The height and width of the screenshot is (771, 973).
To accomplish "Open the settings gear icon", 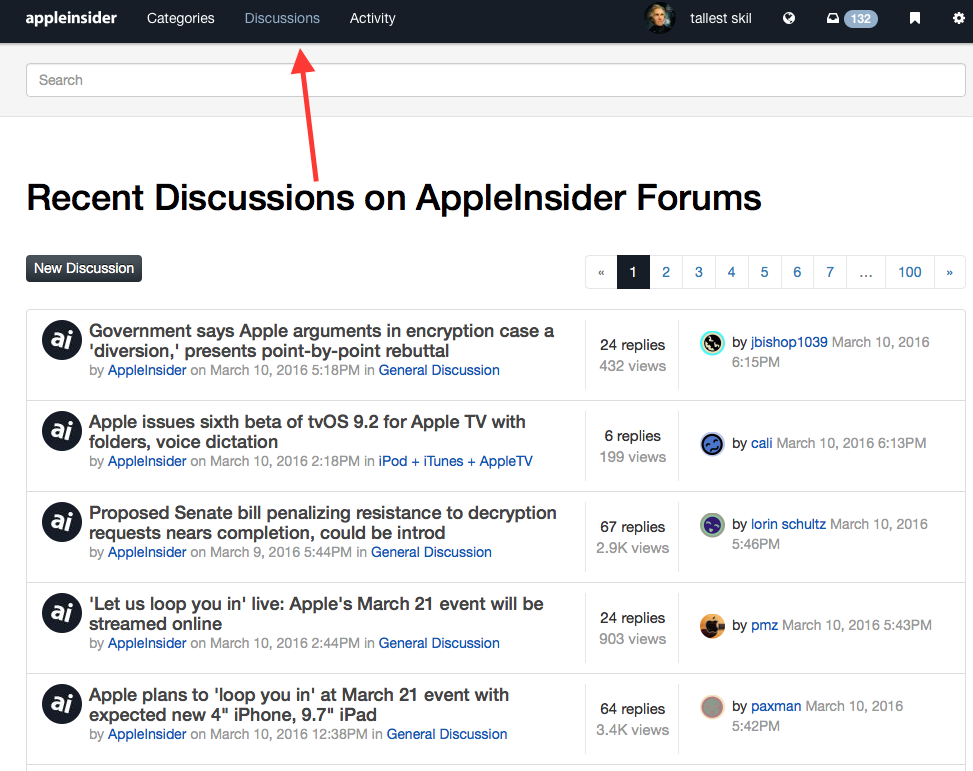I will 959,19.
